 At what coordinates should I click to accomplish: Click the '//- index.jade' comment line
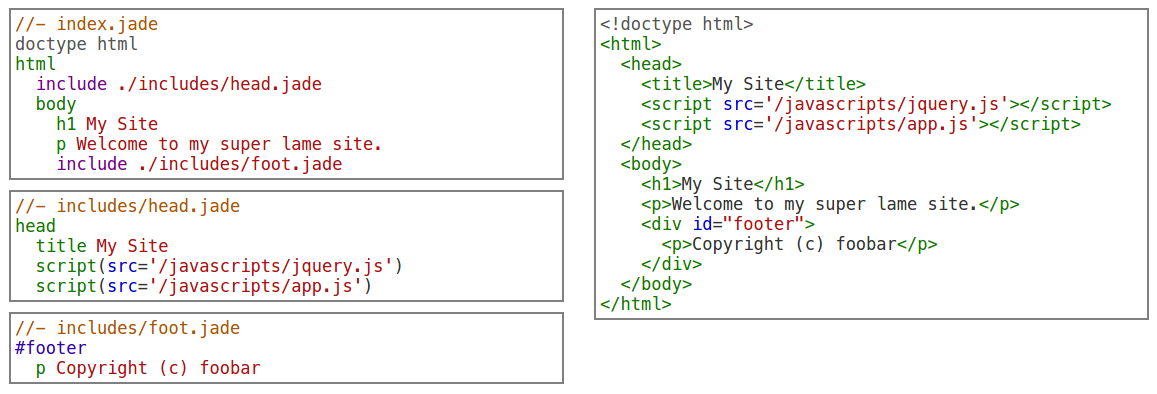(x=86, y=24)
